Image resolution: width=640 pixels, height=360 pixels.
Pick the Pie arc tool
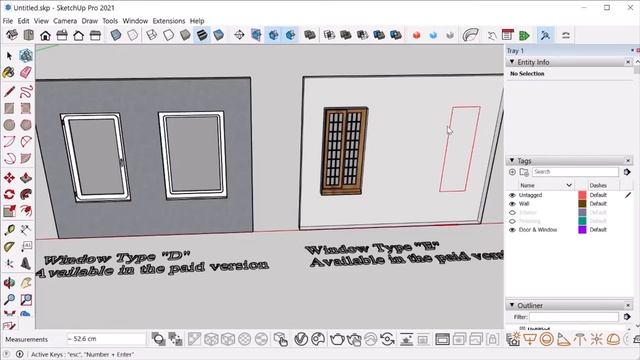(x=26, y=158)
